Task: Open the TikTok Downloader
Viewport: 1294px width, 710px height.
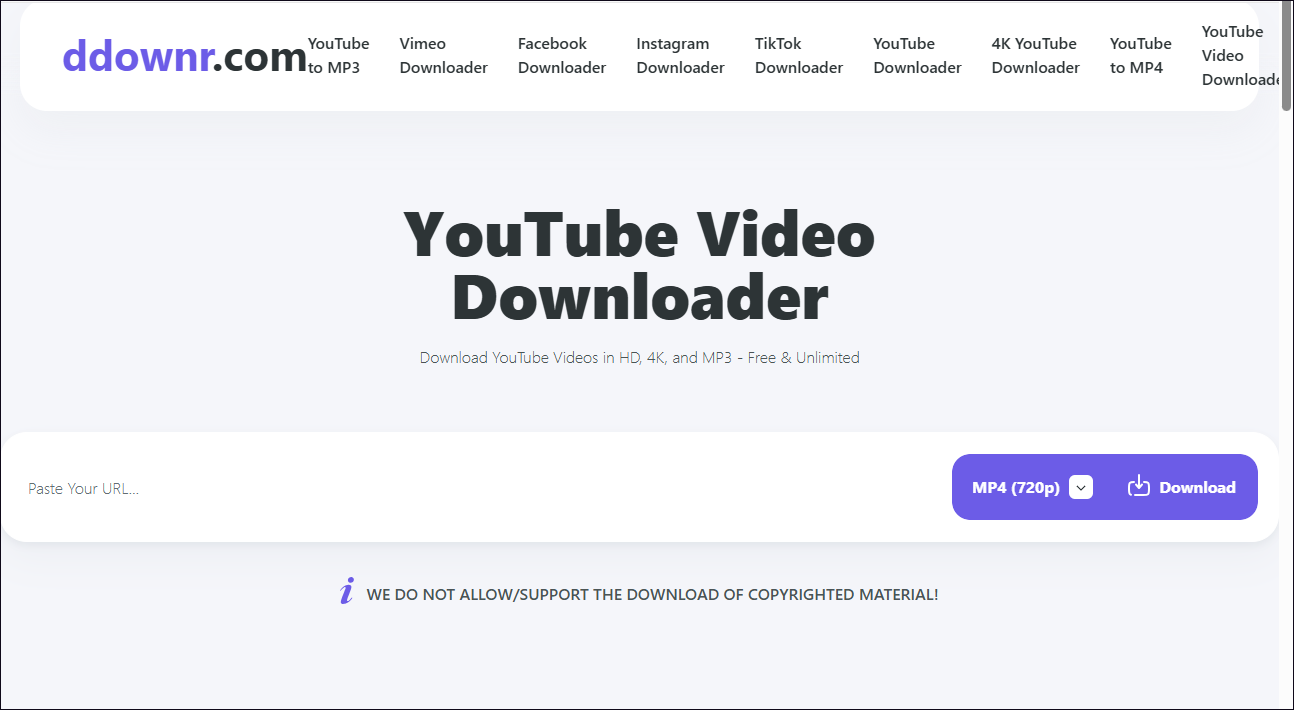Action: 798,55
